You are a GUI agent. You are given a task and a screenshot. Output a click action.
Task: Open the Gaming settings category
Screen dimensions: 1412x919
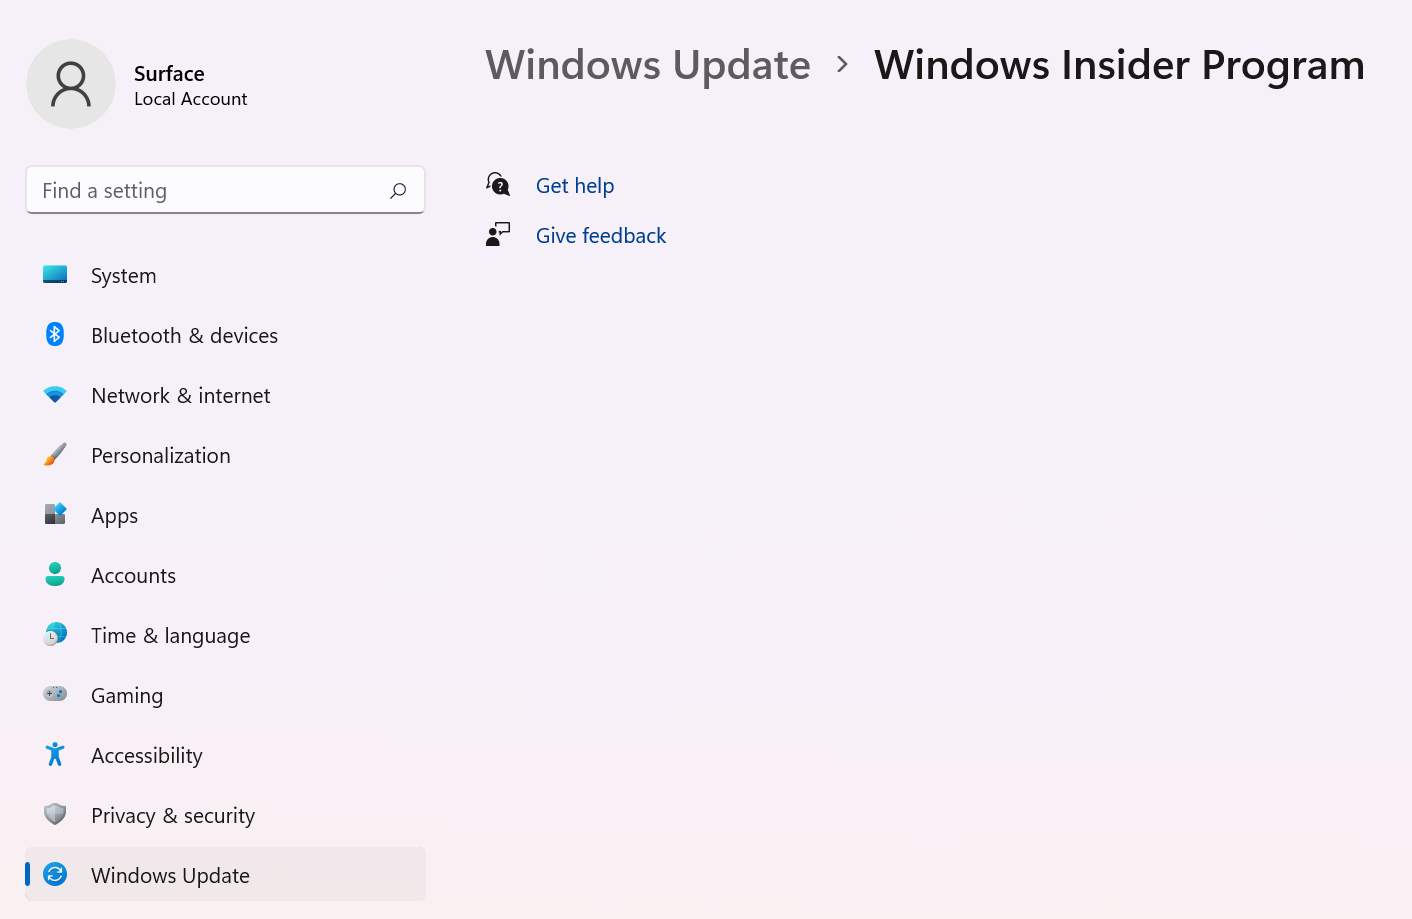coord(226,695)
